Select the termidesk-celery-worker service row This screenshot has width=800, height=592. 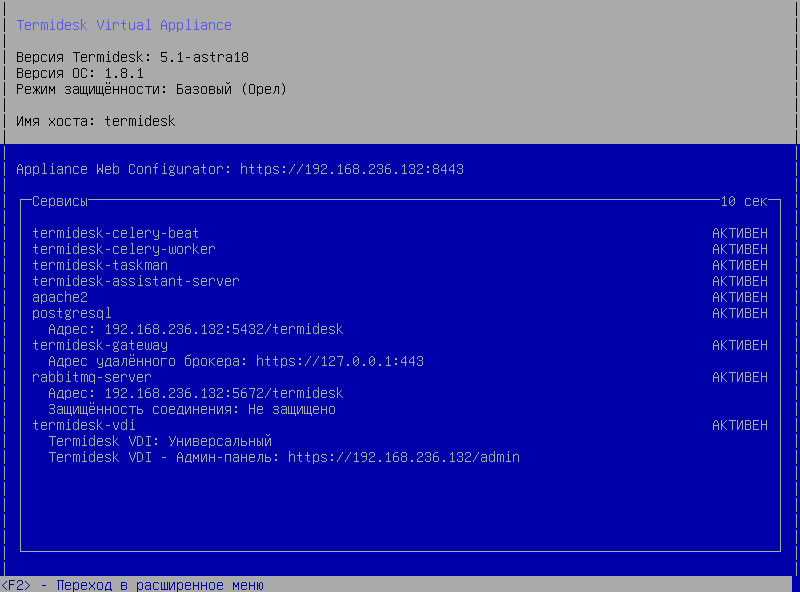[400, 249]
